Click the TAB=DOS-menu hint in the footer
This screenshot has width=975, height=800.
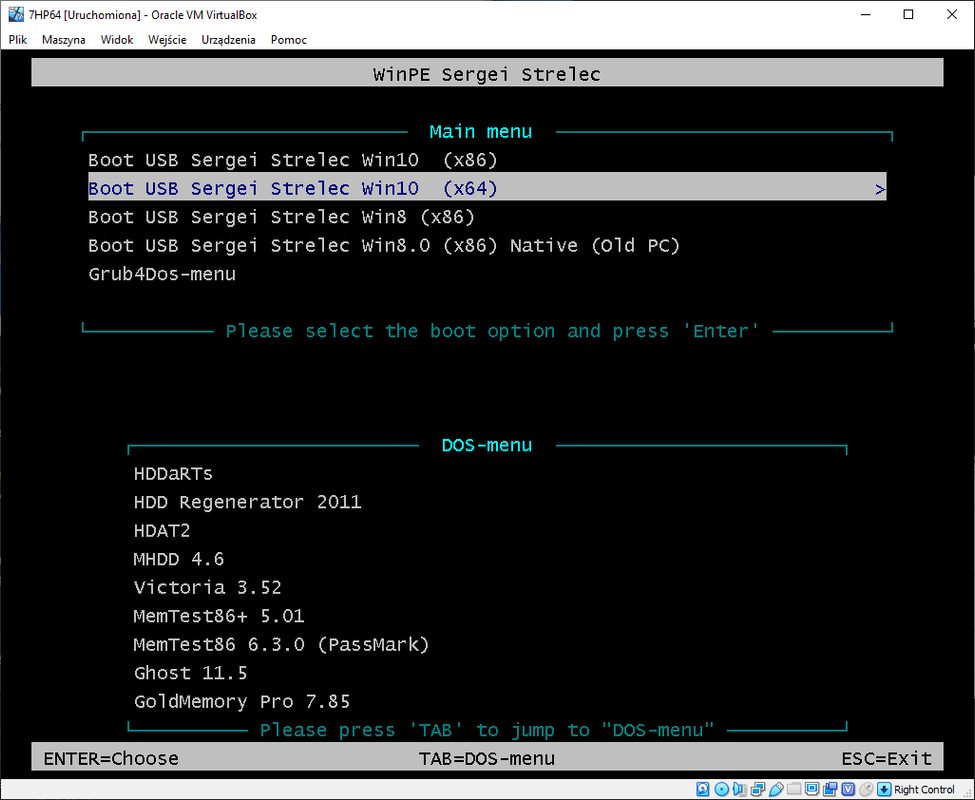point(487,759)
